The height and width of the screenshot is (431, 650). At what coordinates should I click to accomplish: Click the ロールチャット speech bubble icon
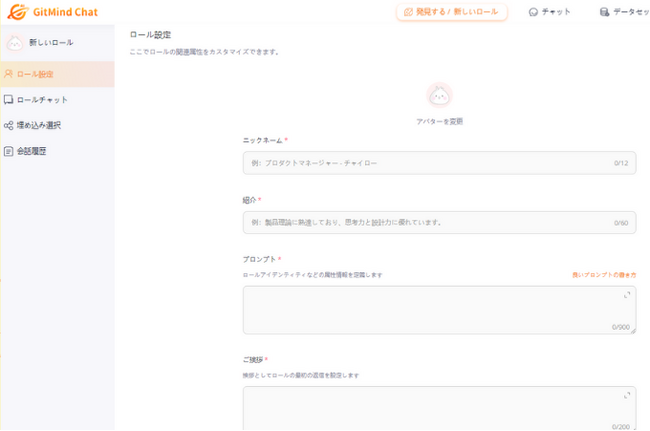coord(8,99)
